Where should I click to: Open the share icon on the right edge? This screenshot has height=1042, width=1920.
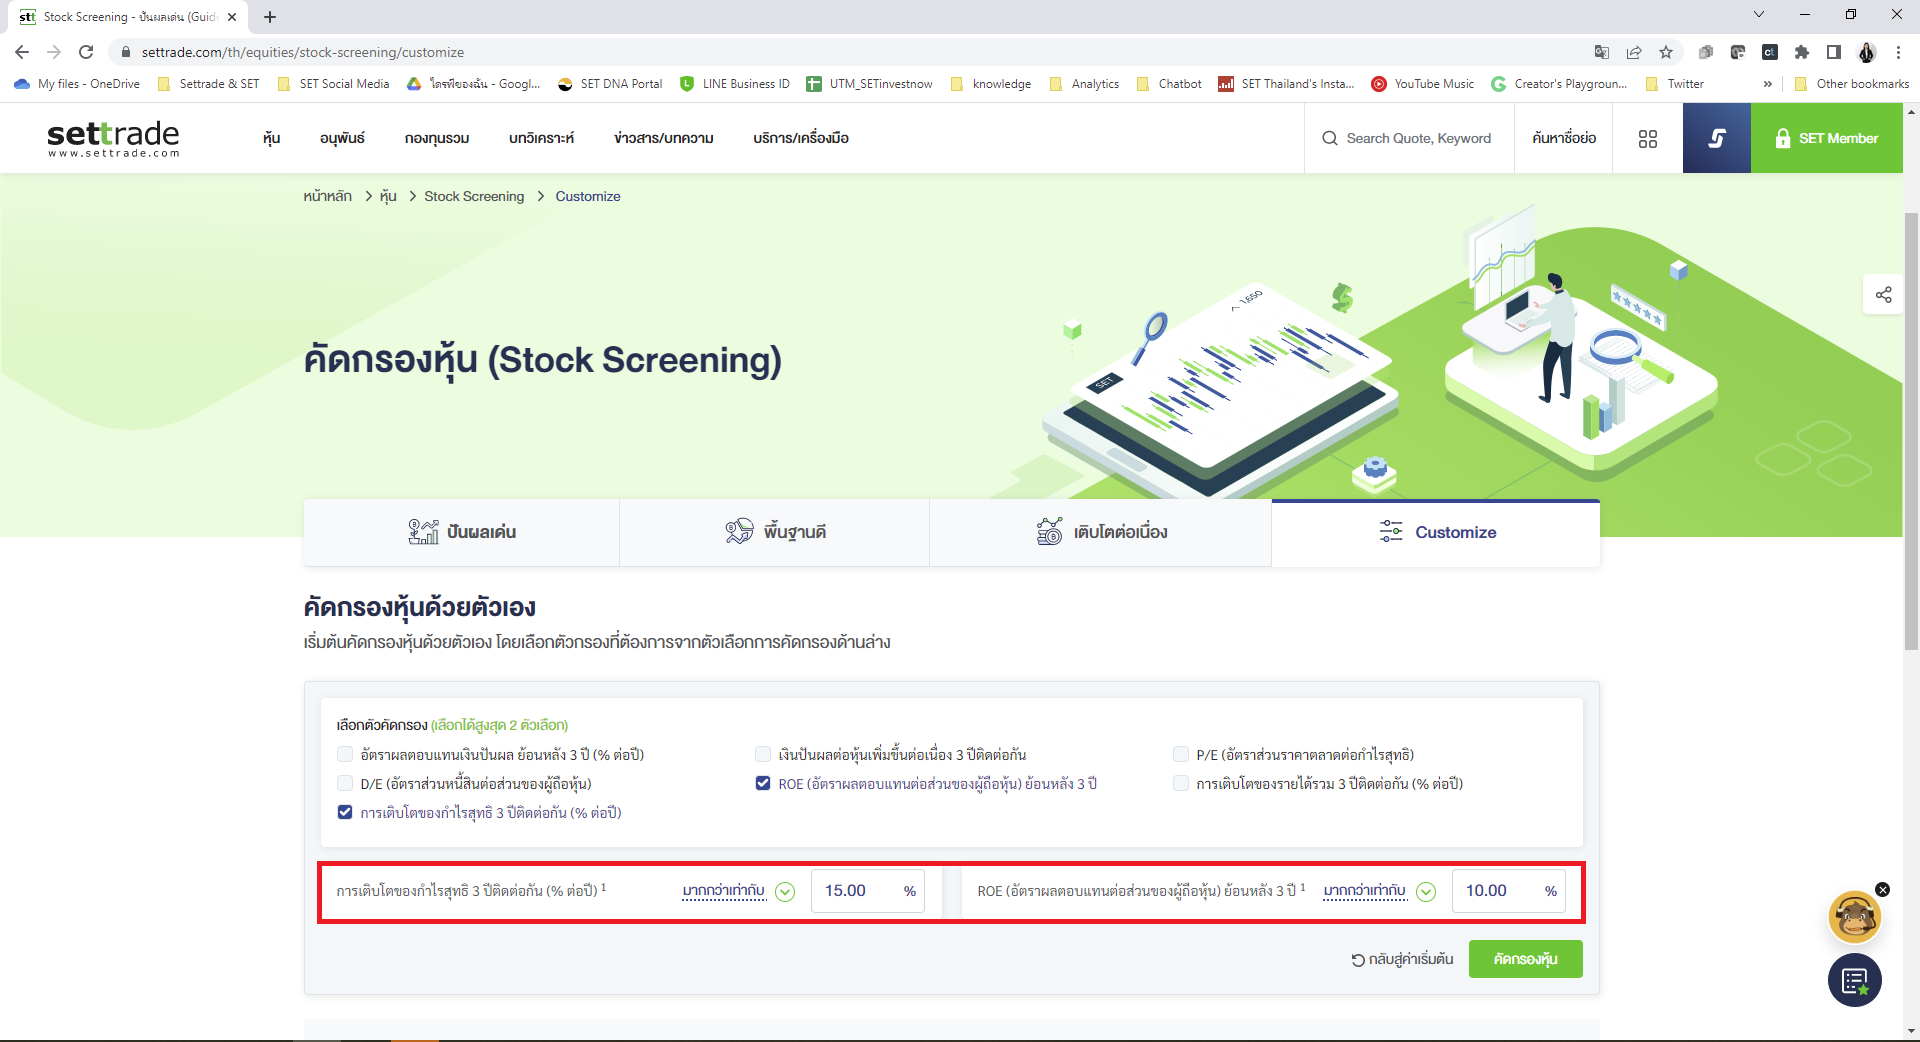coord(1884,295)
